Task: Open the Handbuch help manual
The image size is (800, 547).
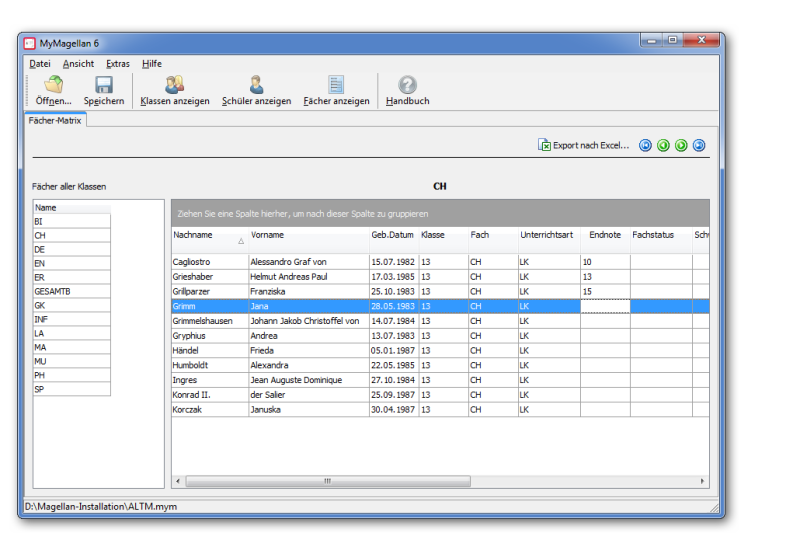Action: [407, 90]
